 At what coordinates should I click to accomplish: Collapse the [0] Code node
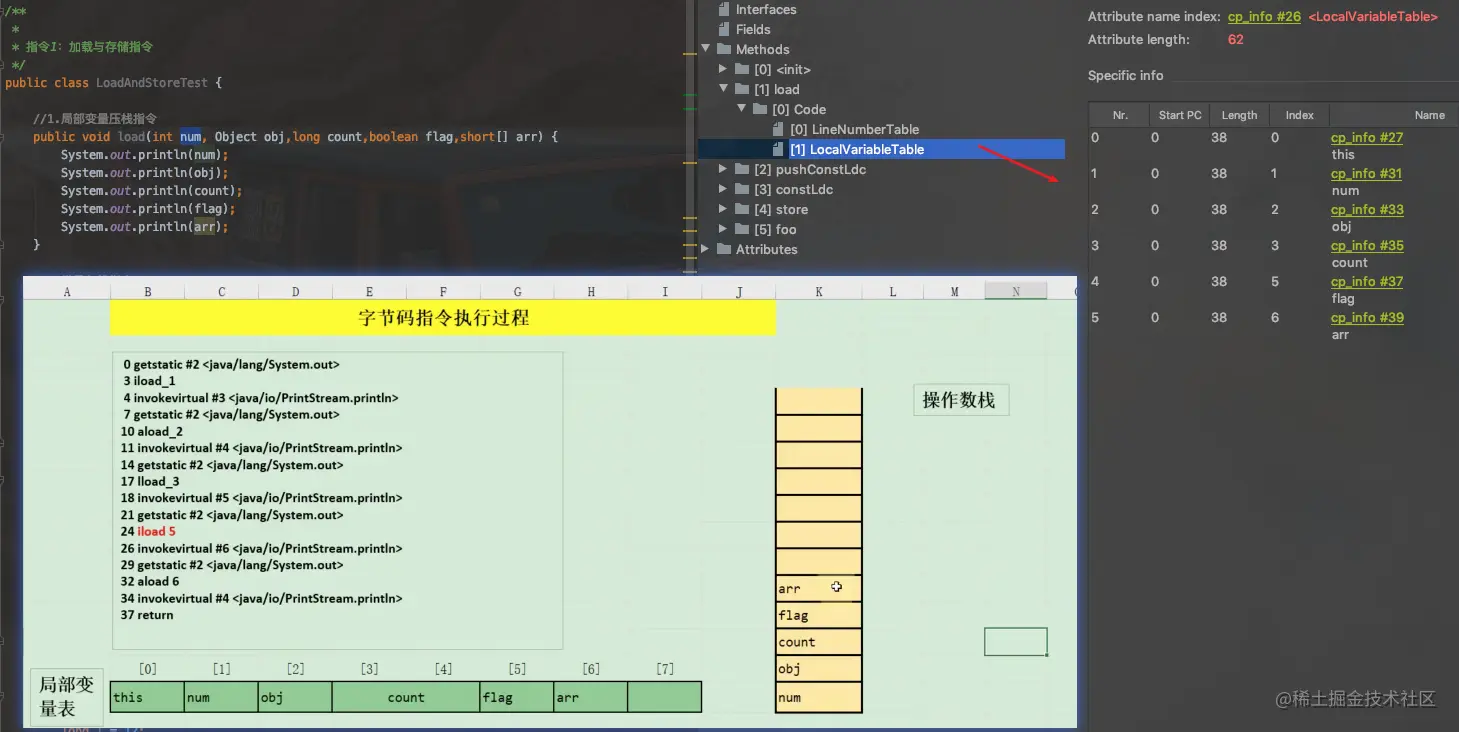pyautogui.click(x=742, y=109)
